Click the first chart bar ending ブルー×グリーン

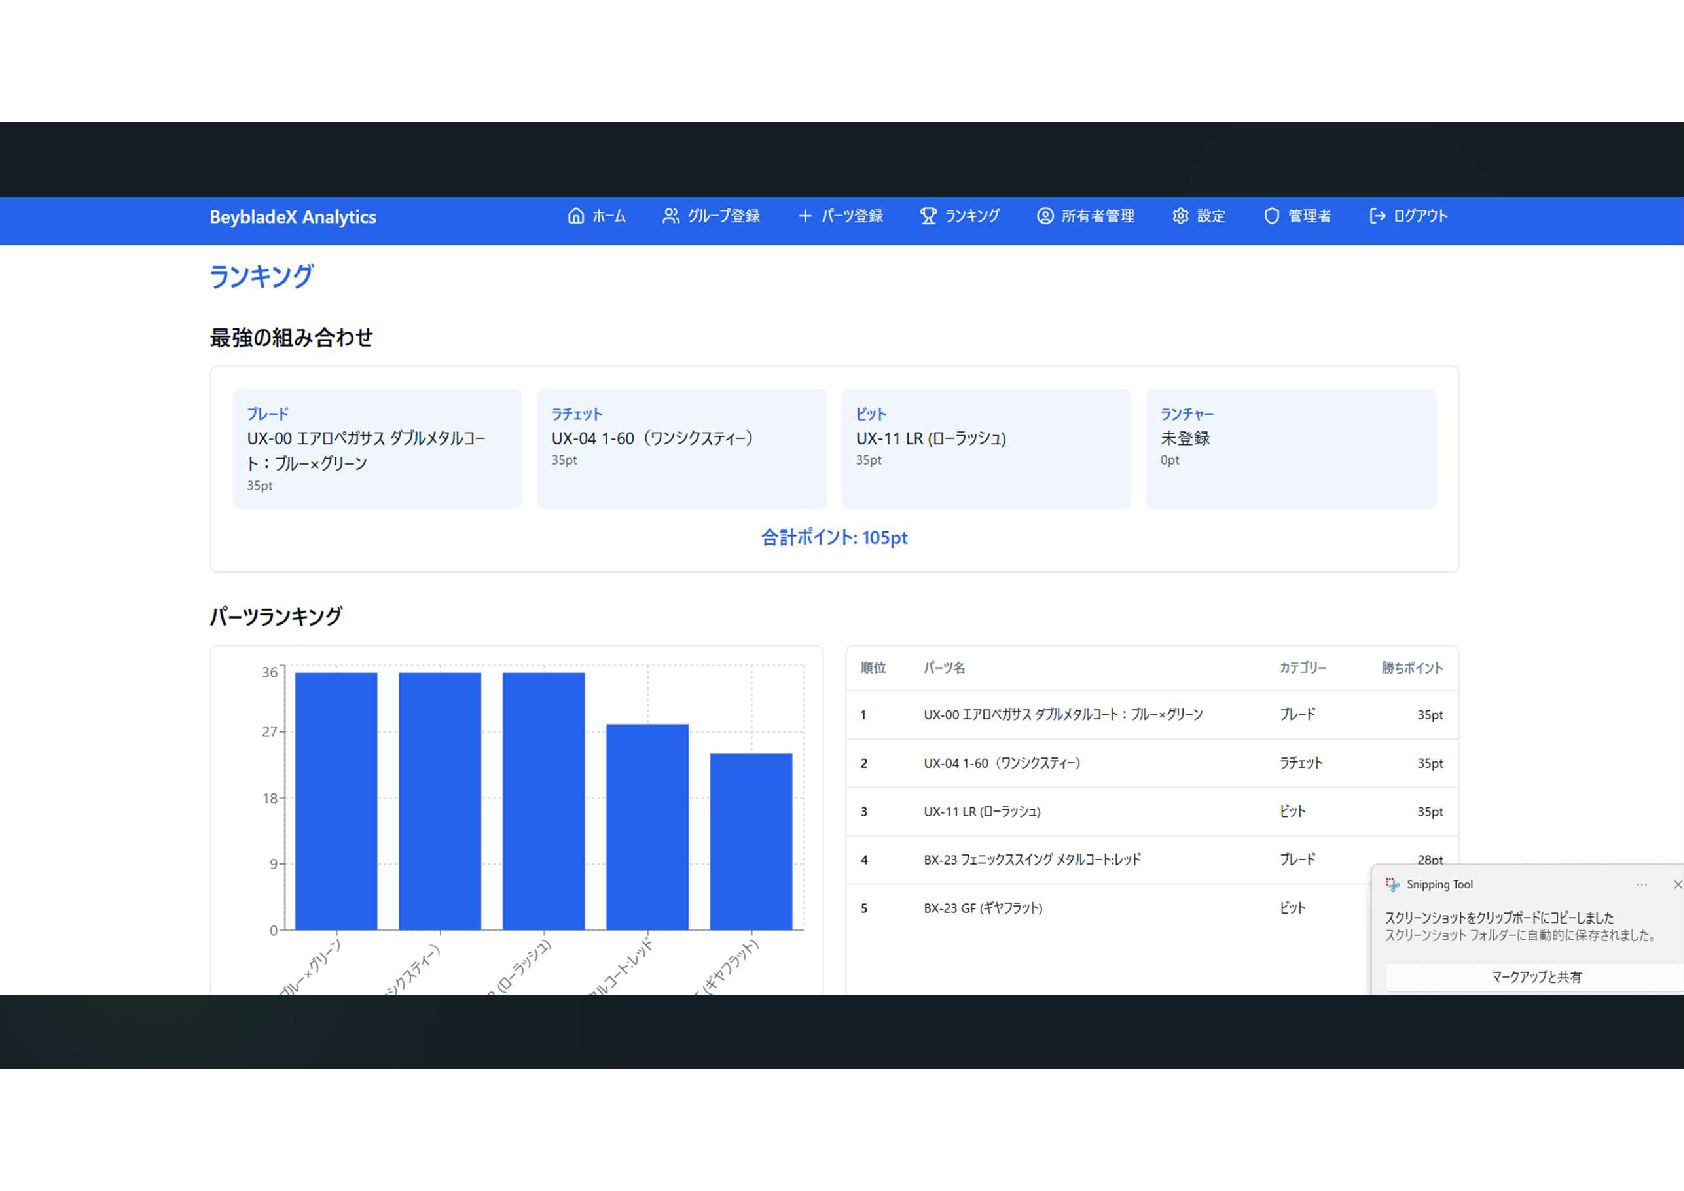(336, 801)
